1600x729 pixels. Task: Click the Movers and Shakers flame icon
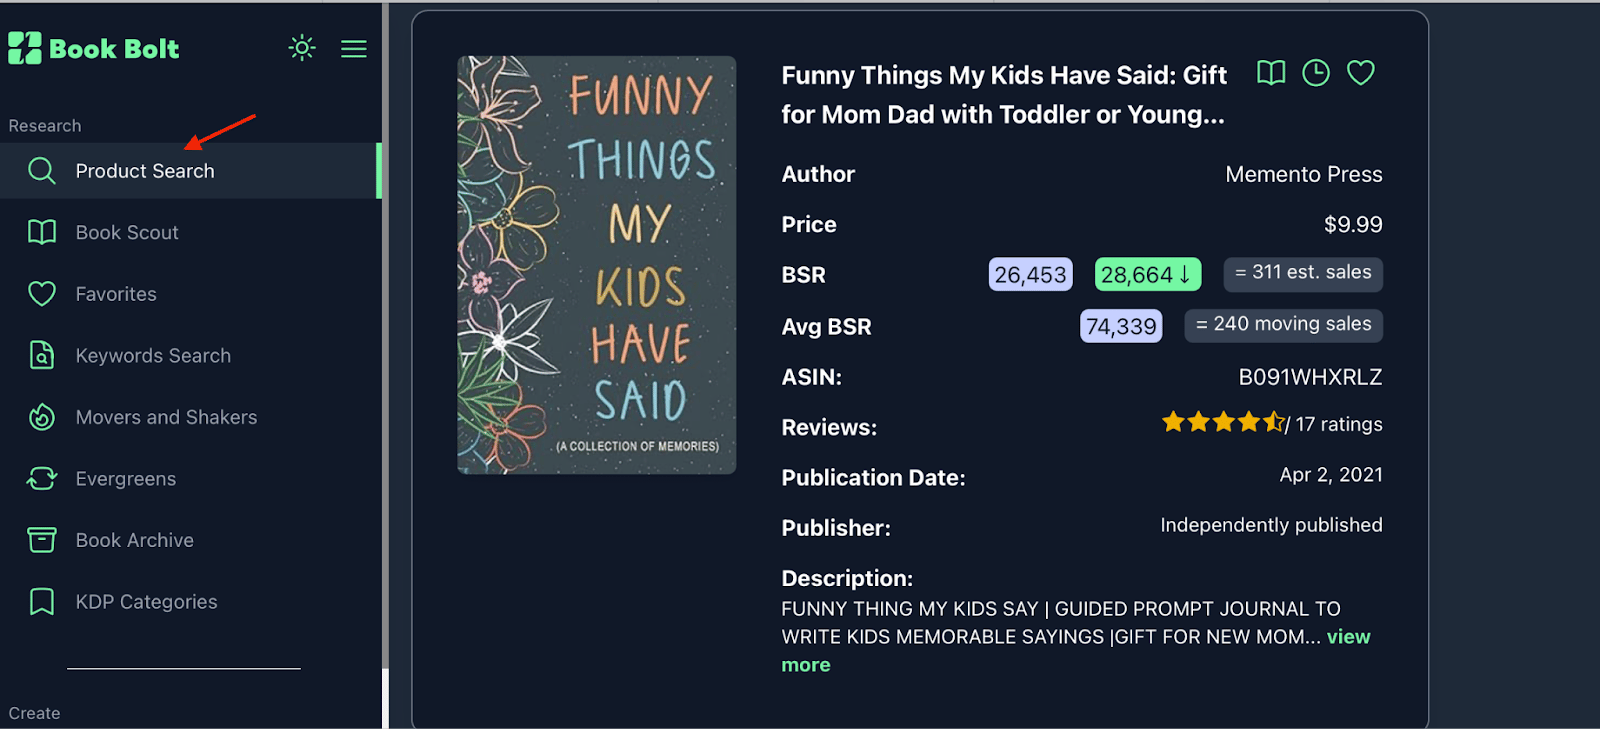[42, 417]
